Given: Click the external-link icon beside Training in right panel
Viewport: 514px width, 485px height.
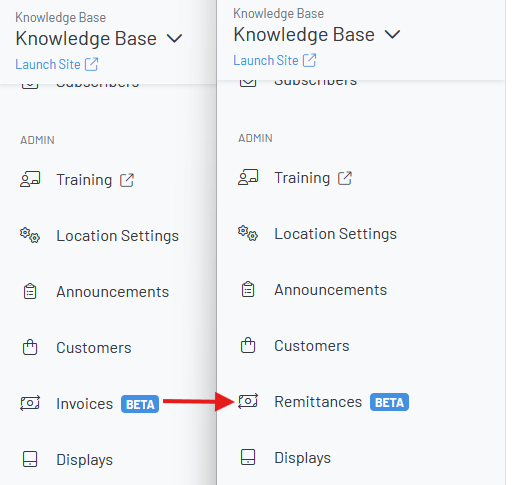Looking at the screenshot, I should [x=345, y=178].
